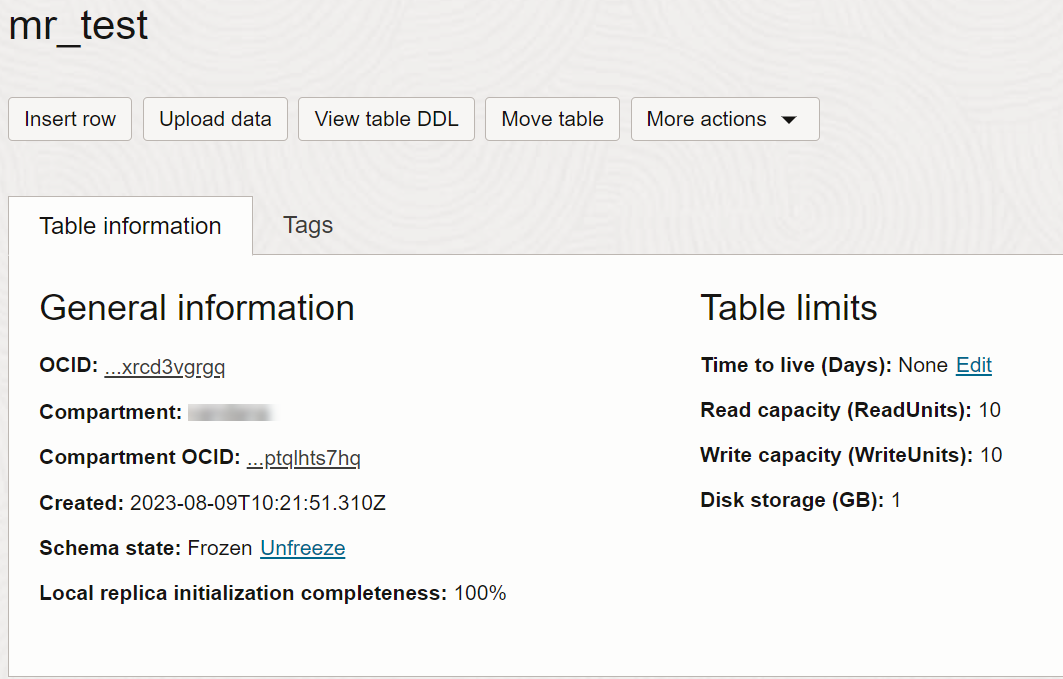Viewport: 1063px width, 679px height.
Task: Edit the Time to live setting
Action: pos(974,365)
